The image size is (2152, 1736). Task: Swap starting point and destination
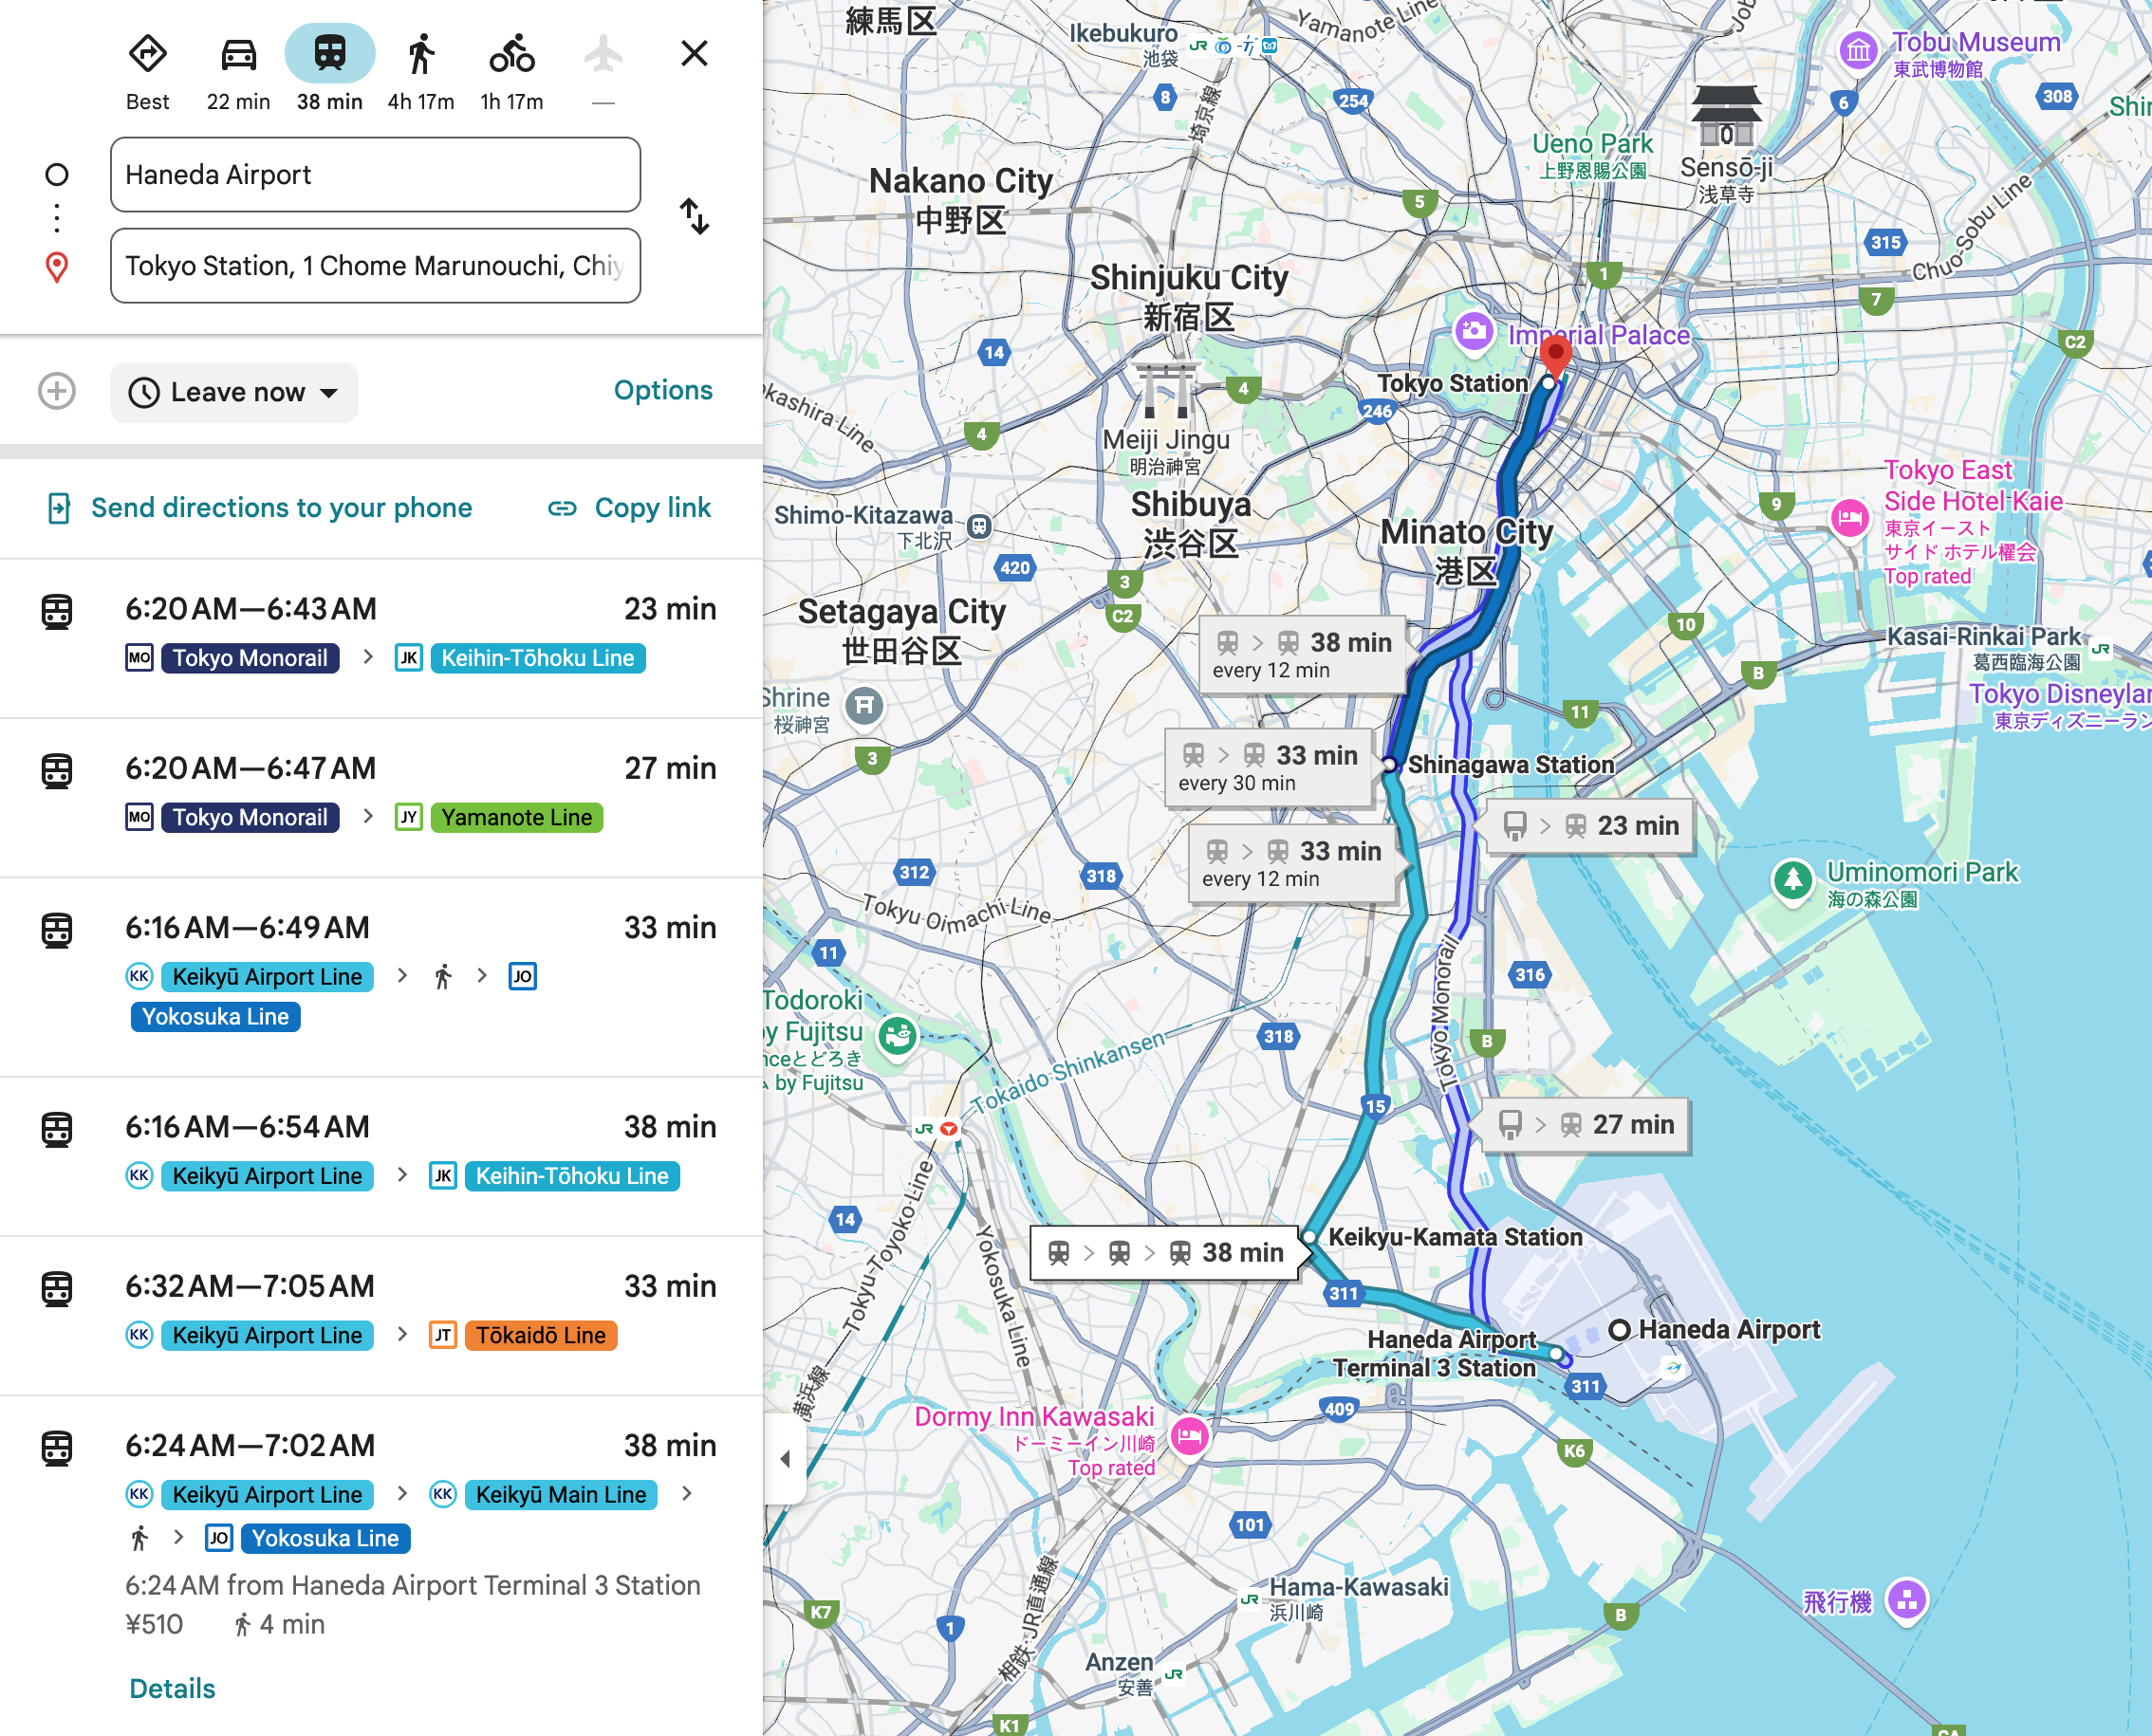(694, 216)
